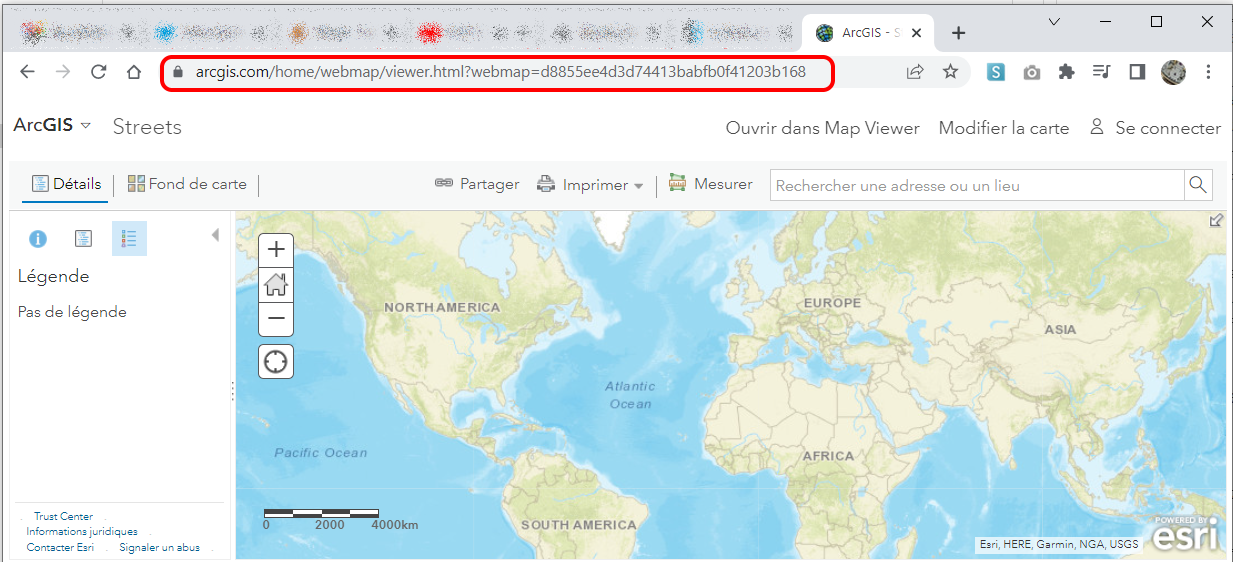Click the Partager share button

pos(477,184)
